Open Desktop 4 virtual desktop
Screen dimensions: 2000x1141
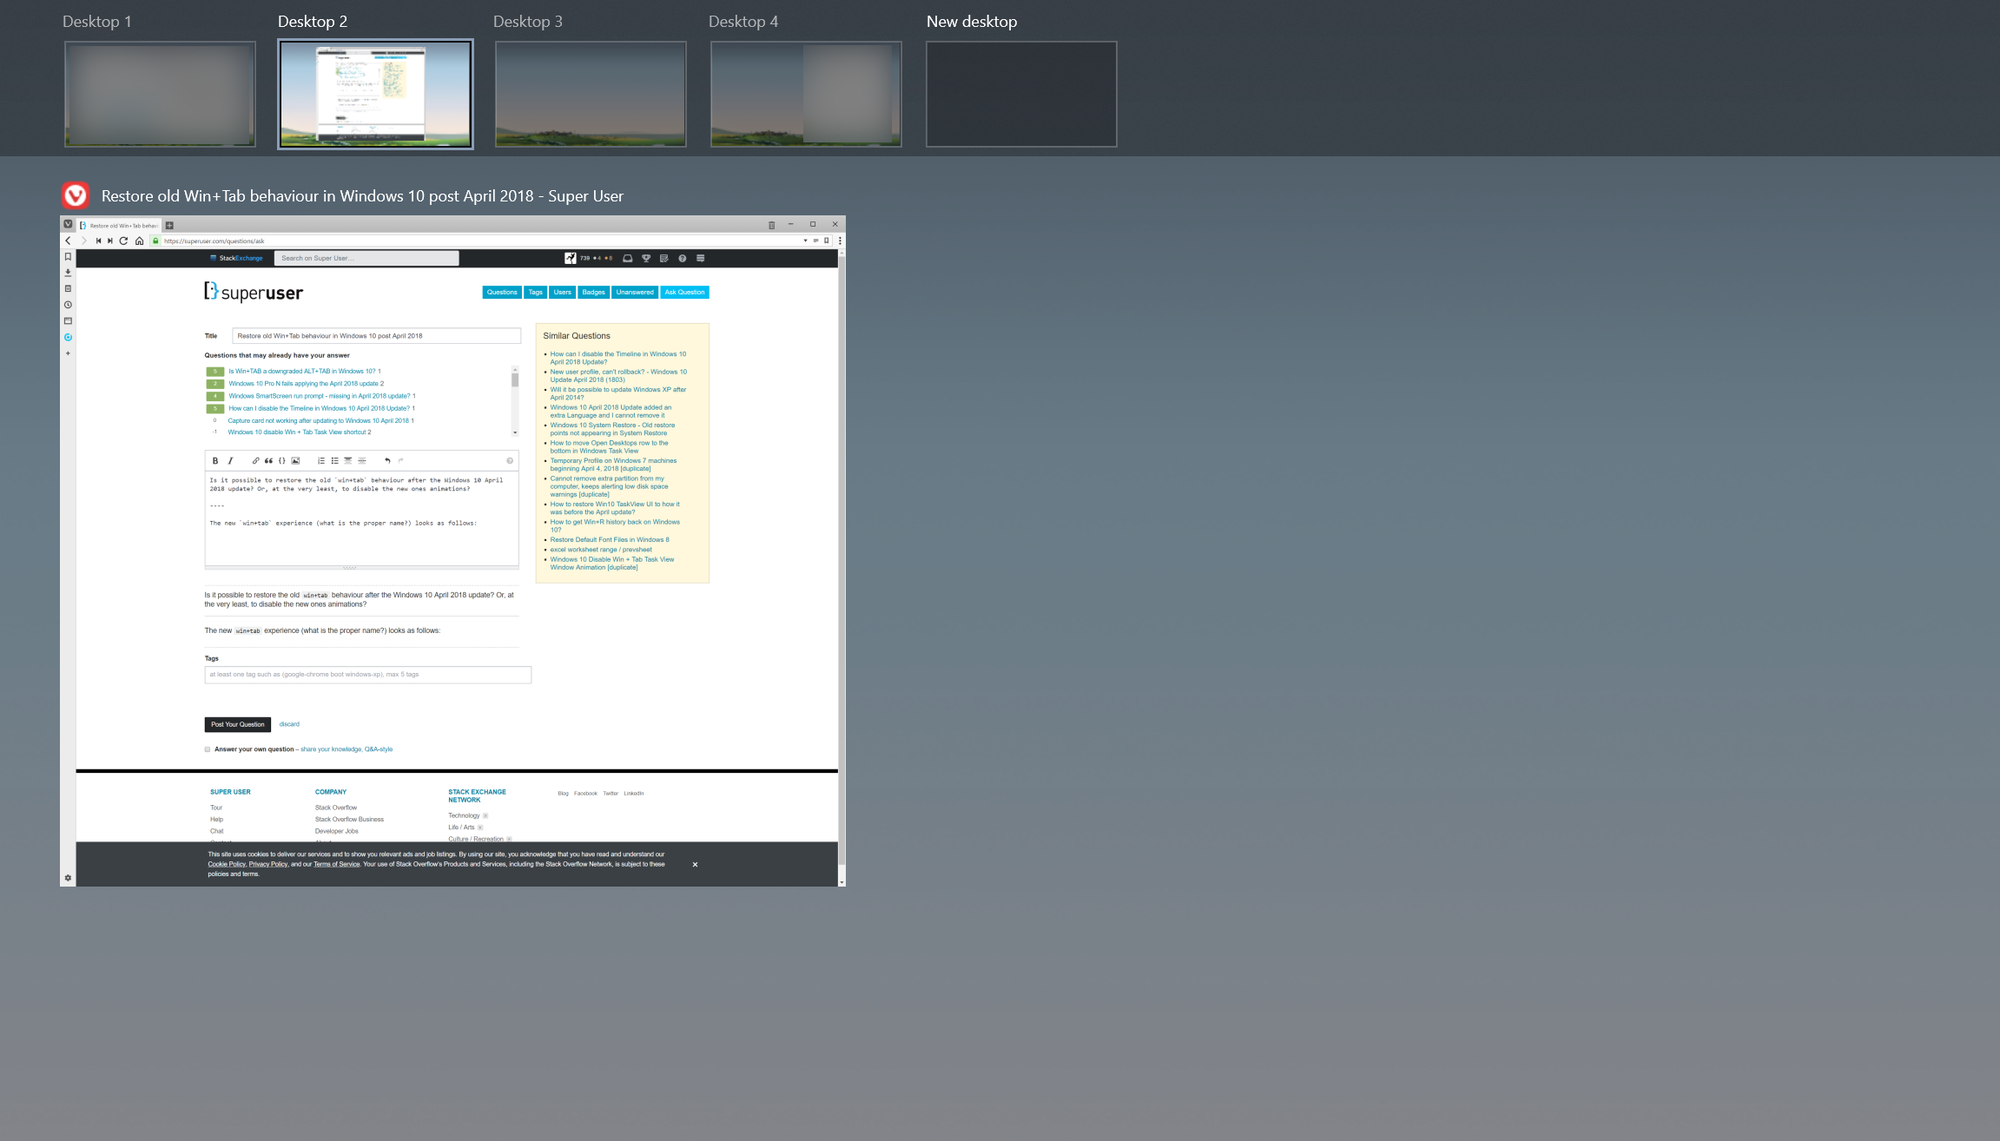[806, 94]
